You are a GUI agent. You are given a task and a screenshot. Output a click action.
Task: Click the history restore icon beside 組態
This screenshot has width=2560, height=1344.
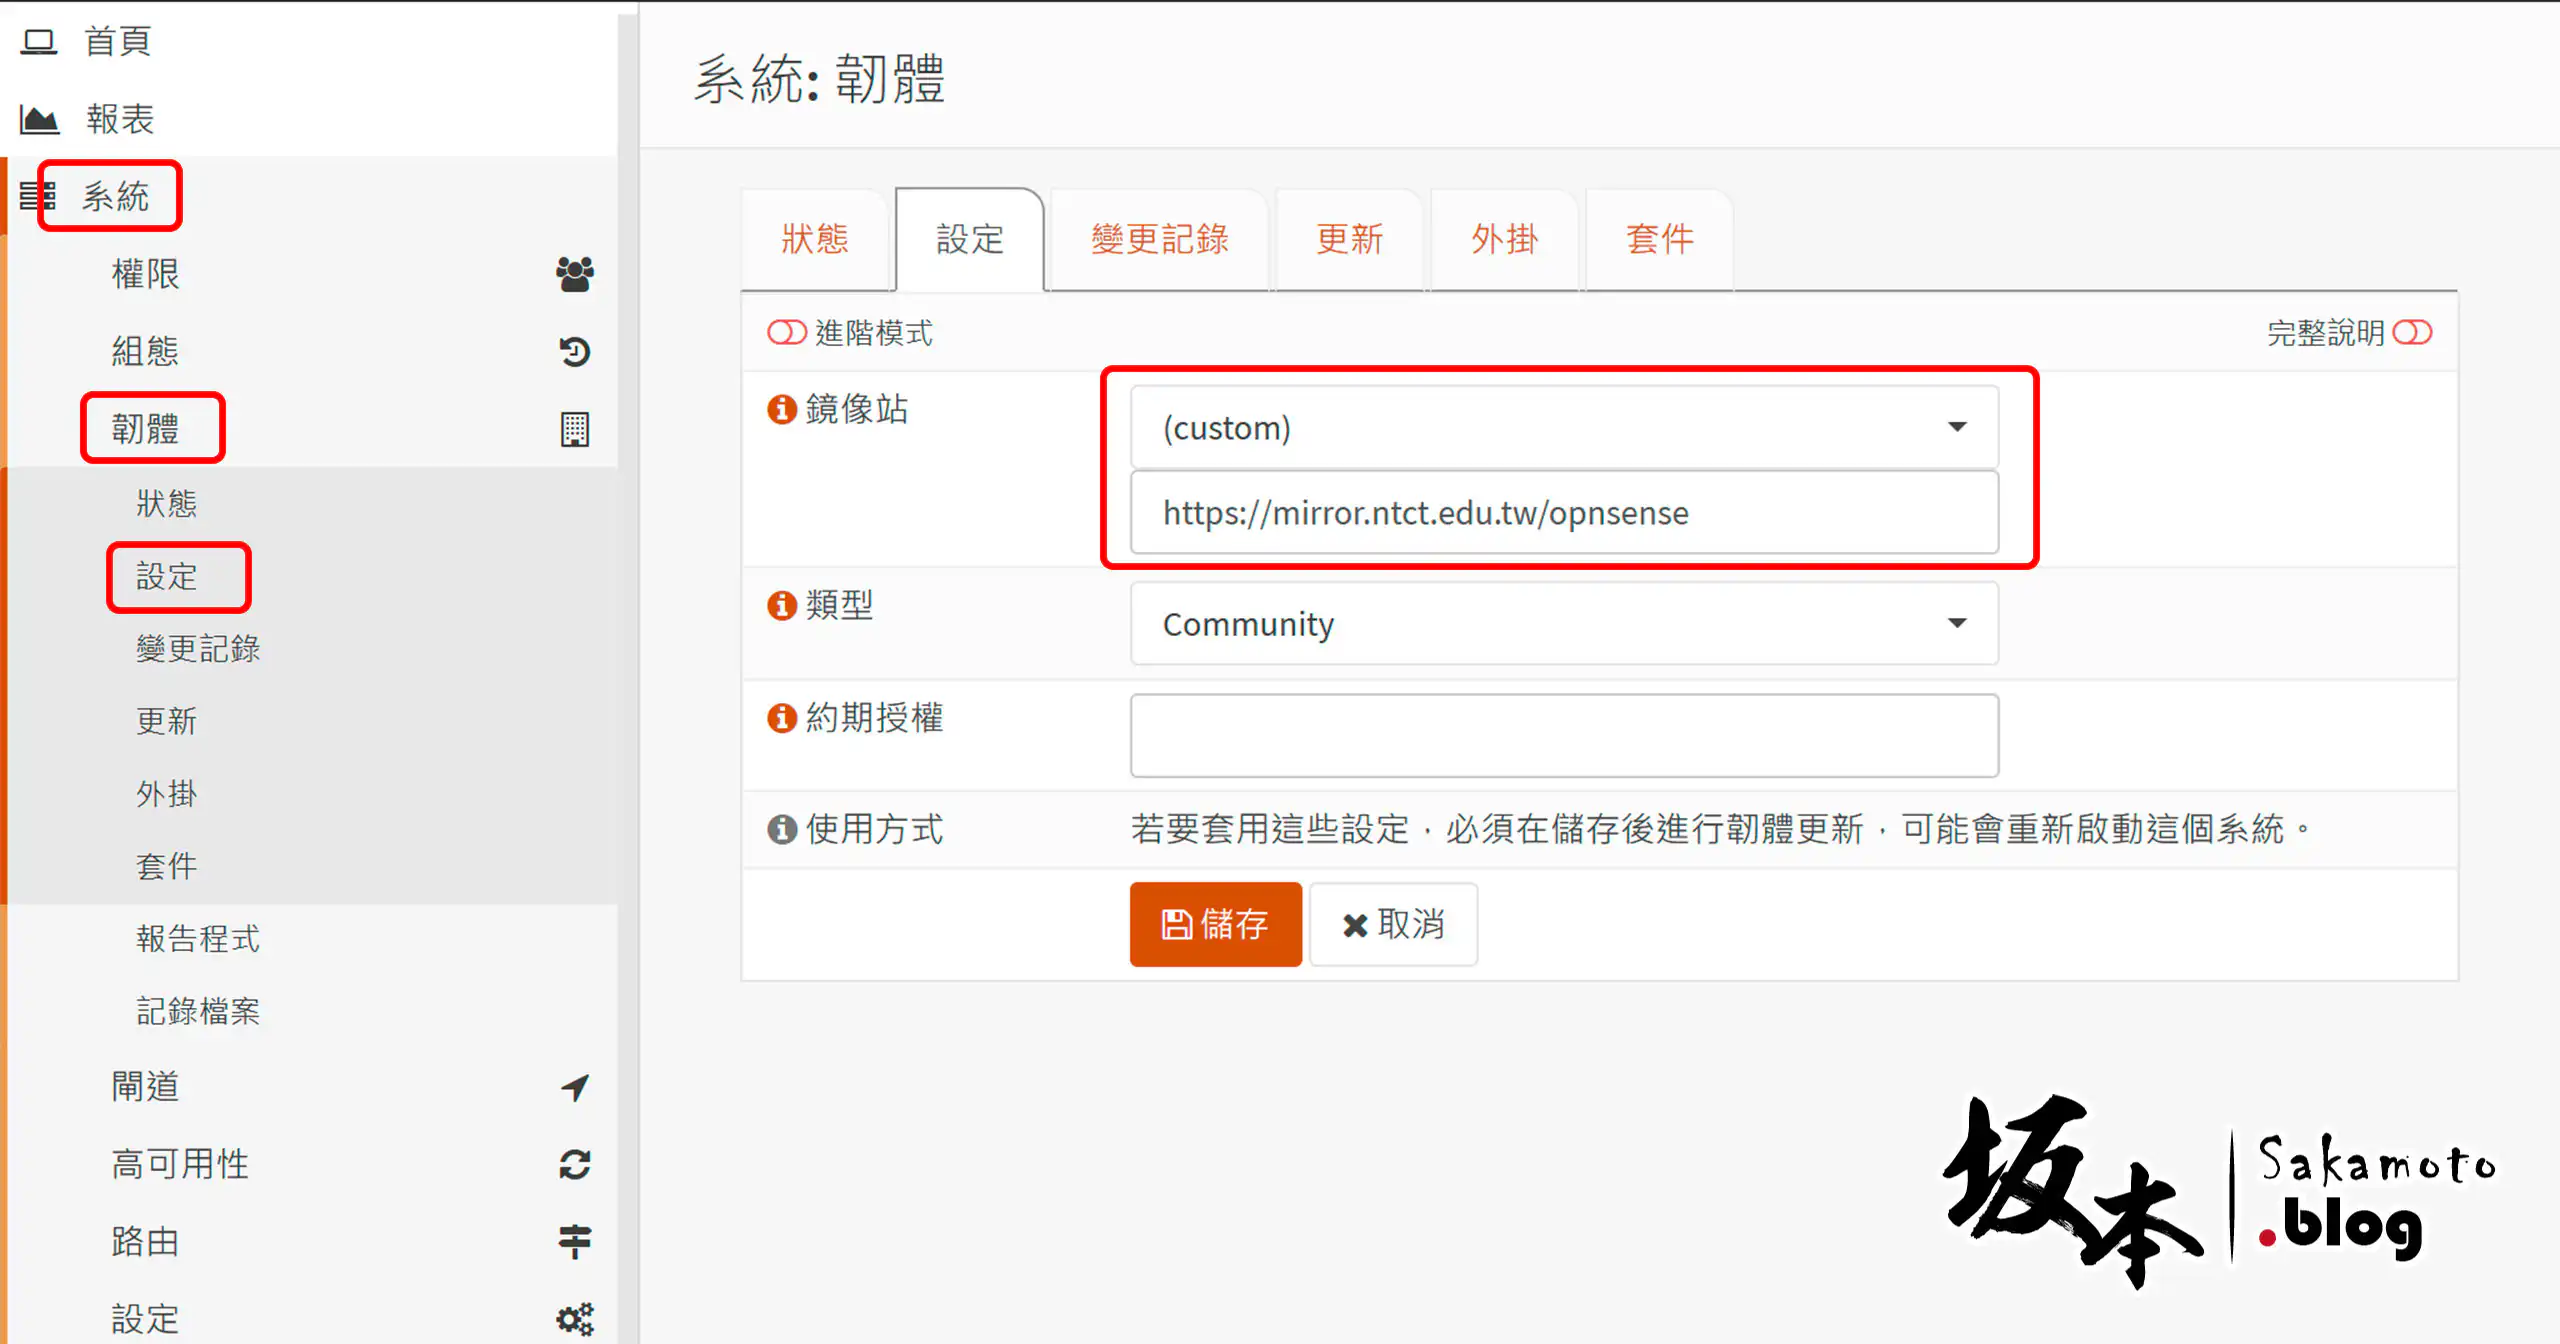pos(574,351)
